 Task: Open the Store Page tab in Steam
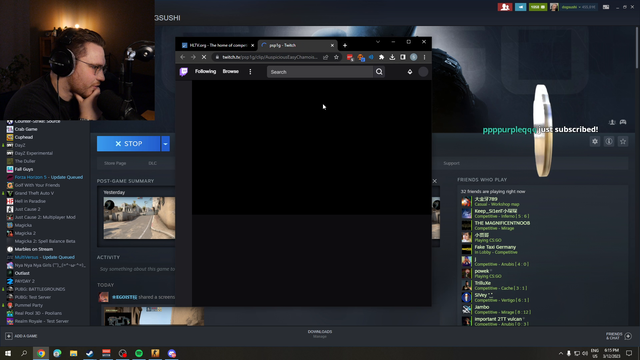[x=115, y=163]
